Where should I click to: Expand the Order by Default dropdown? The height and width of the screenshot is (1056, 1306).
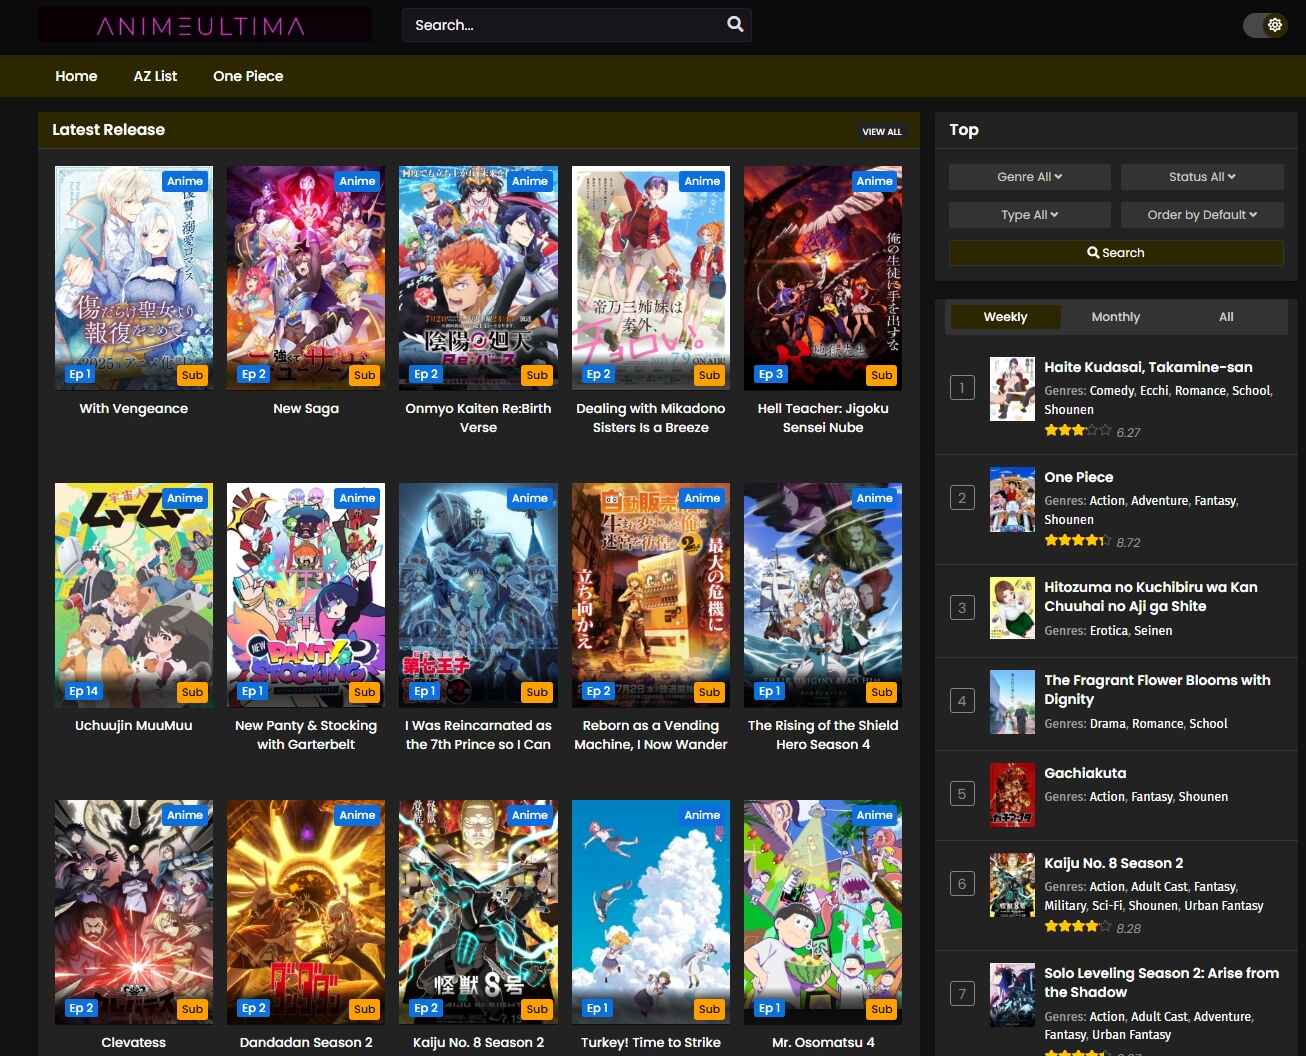click(1202, 215)
